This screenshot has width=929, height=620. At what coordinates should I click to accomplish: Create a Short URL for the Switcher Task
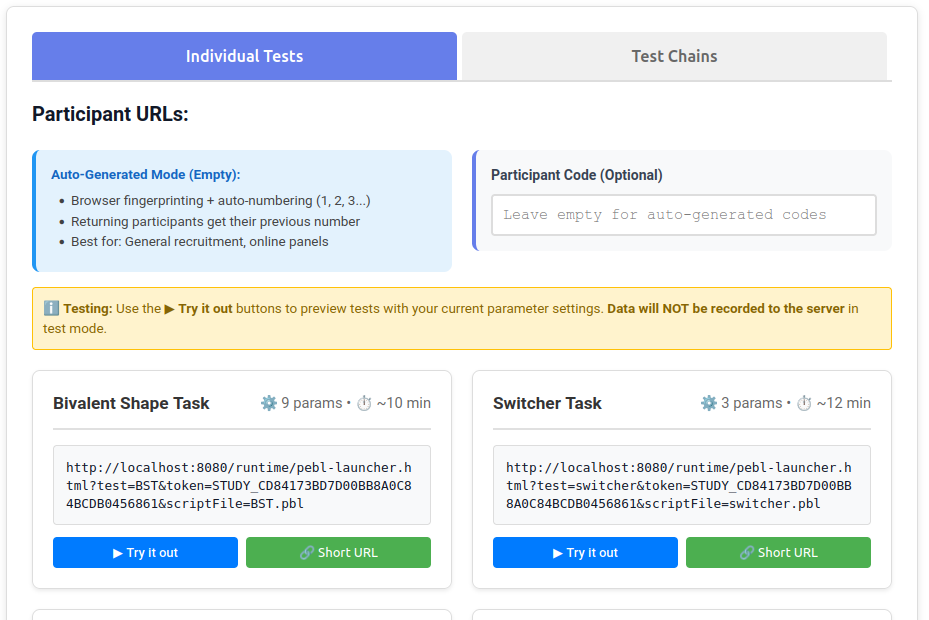click(x=778, y=552)
